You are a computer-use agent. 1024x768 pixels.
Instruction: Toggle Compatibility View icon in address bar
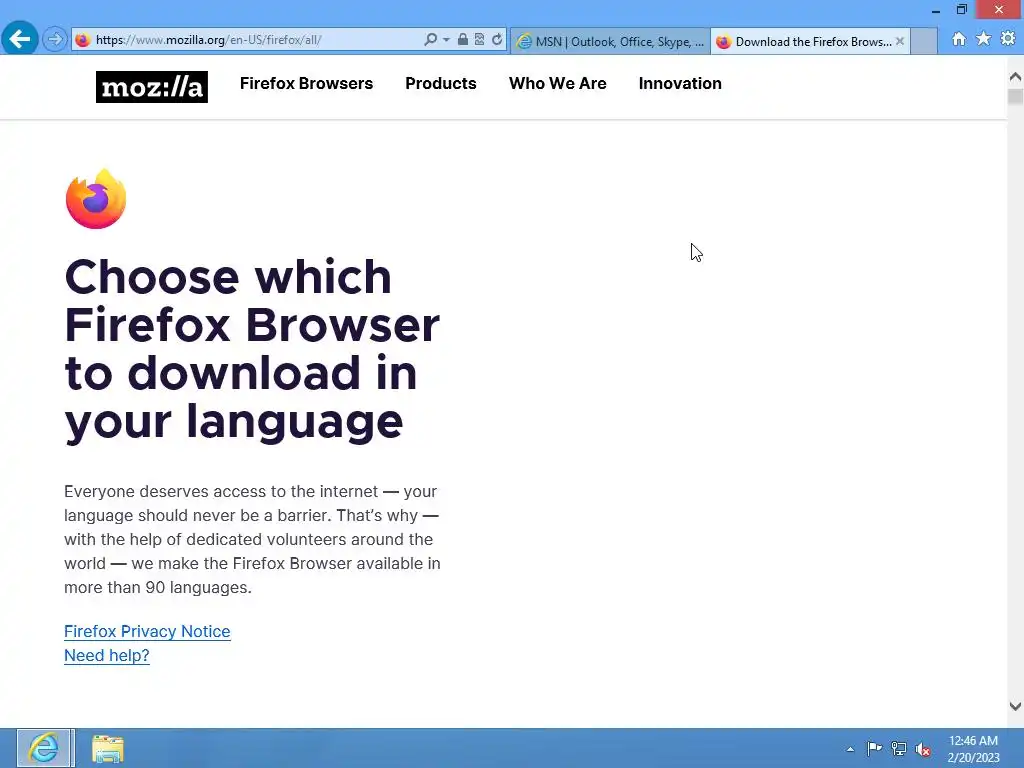tap(479, 40)
